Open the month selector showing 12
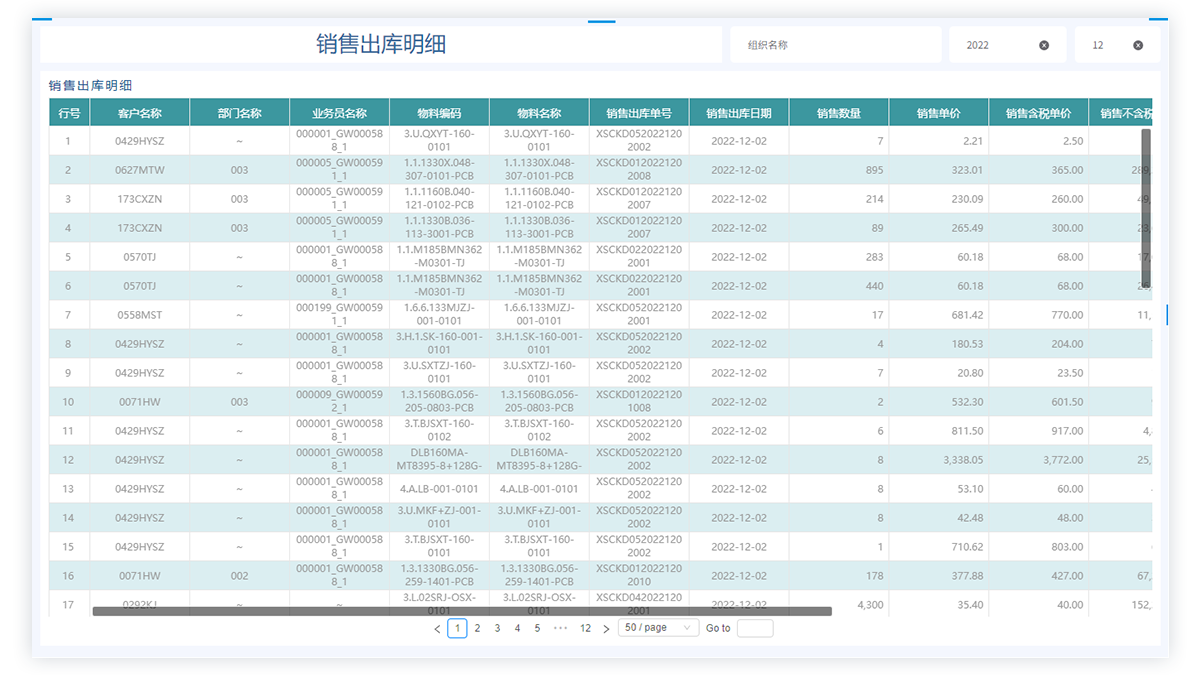 pos(1118,45)
